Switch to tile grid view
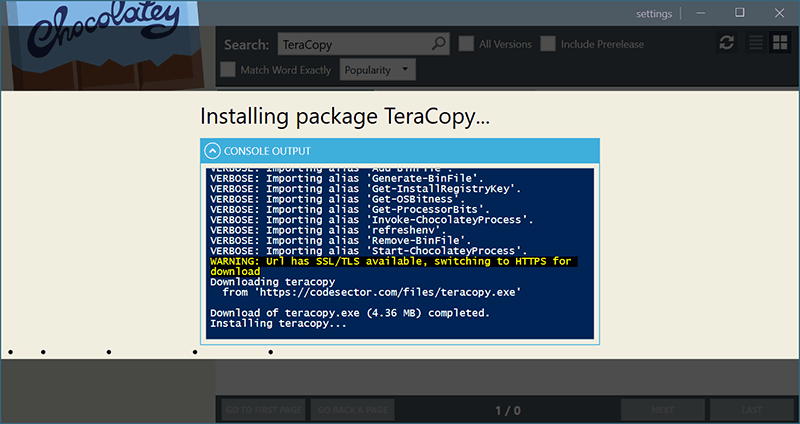The width and height of the screenshot is (800, 424). (780, 43)
